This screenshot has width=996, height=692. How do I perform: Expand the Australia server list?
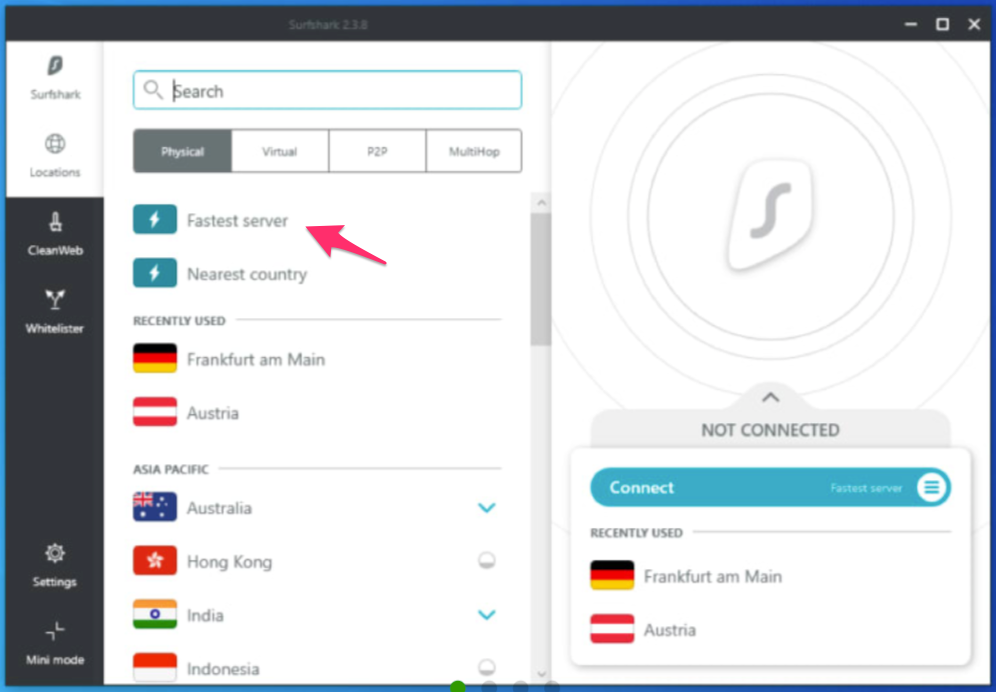pyautogui.click(x=487, y=508)
